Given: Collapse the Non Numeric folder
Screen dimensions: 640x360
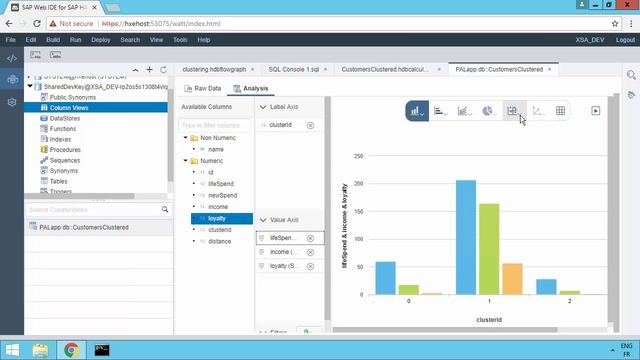Looking at the screenshot, I should [x=185, y=138].
